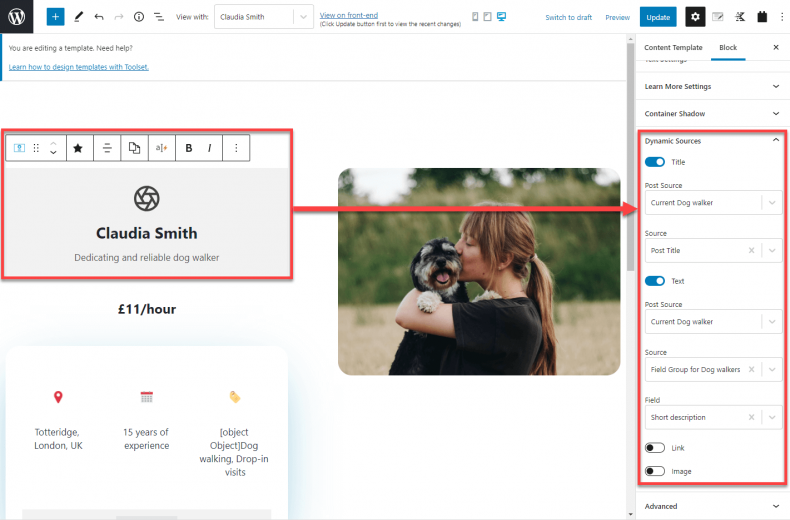Switch to the desktop preview device icon

click(x=501, y=17)
